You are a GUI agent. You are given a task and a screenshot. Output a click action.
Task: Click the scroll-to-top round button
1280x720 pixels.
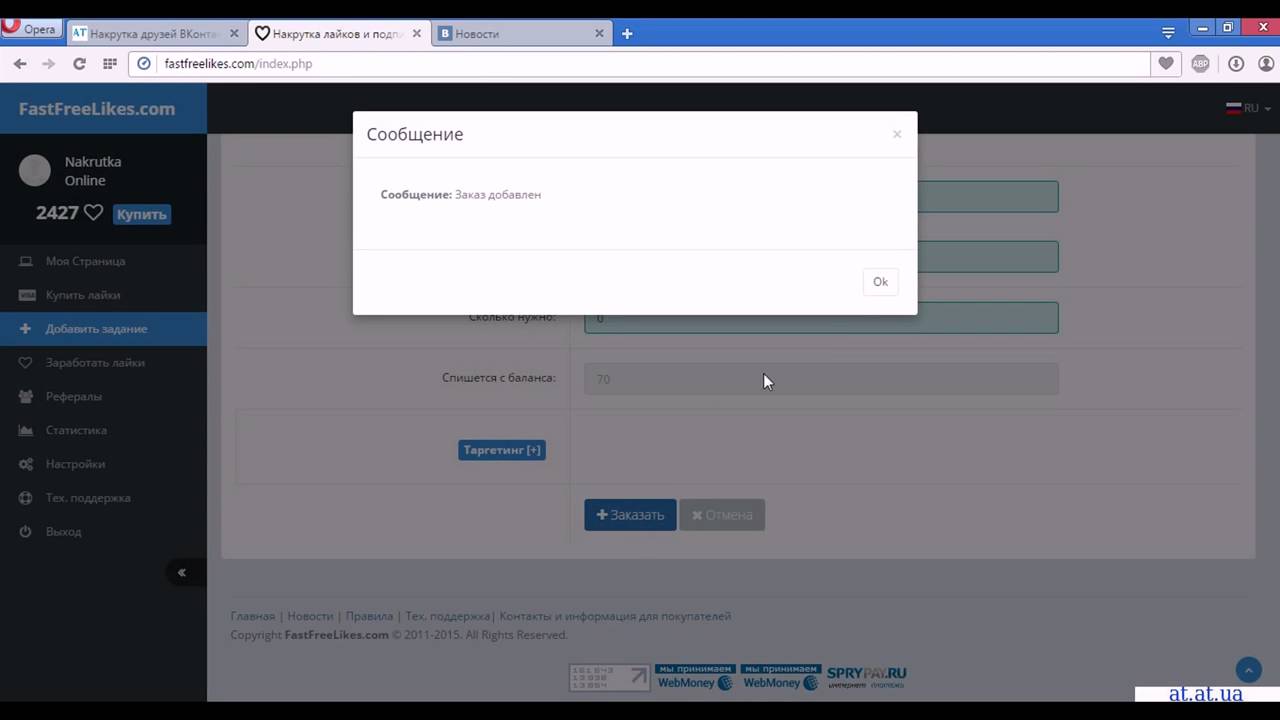1248,670
